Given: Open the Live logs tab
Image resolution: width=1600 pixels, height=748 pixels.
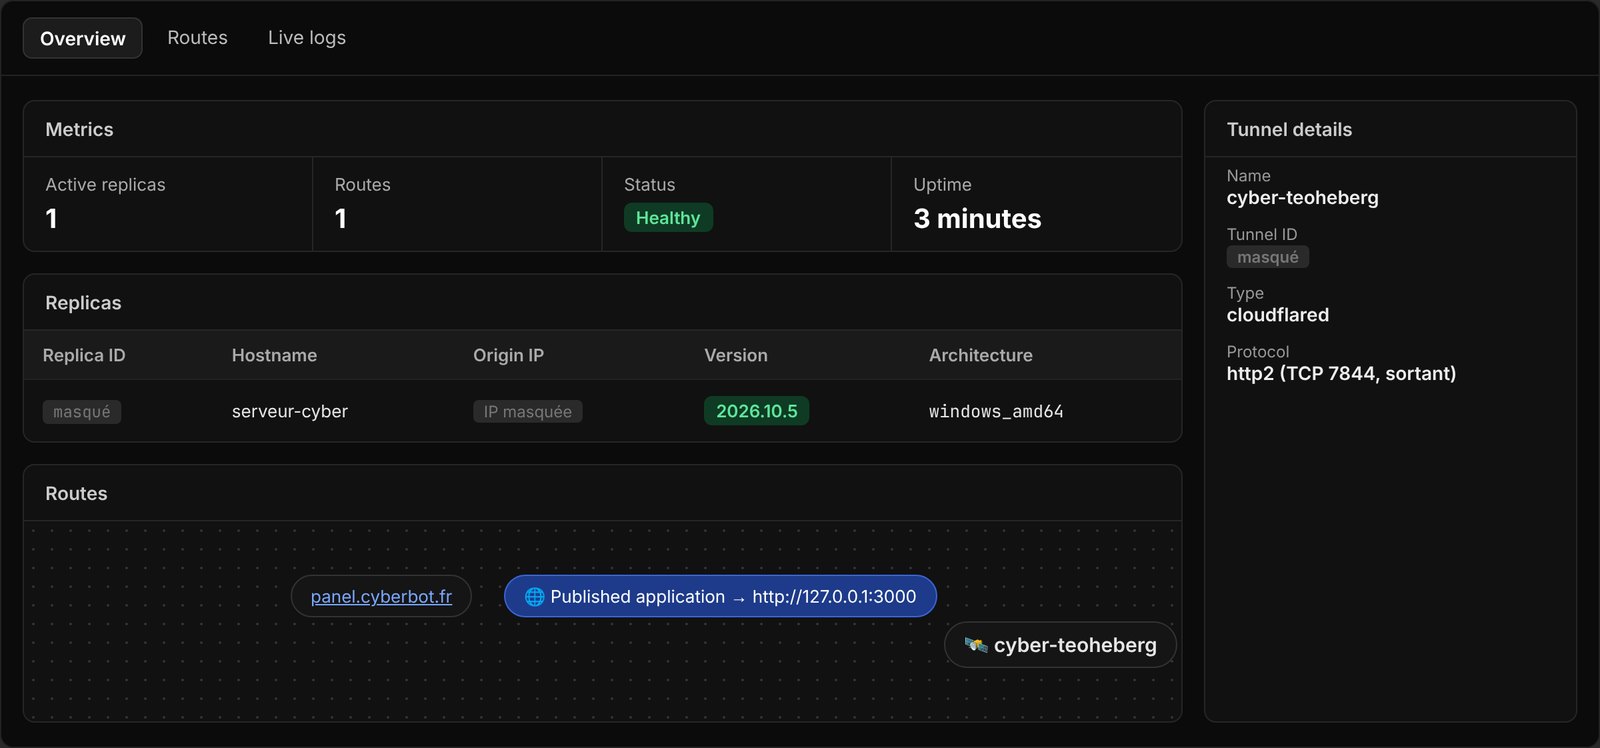Looking at the screenshot, I should (307, 38).
